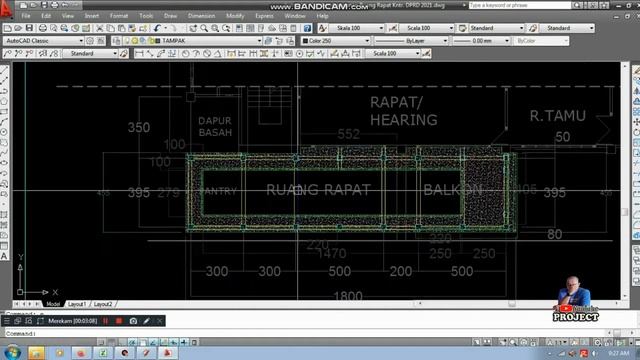This screenshot has width=640, height=360.
Task: Click the Cut scissors icon
Action: (100, 28)
